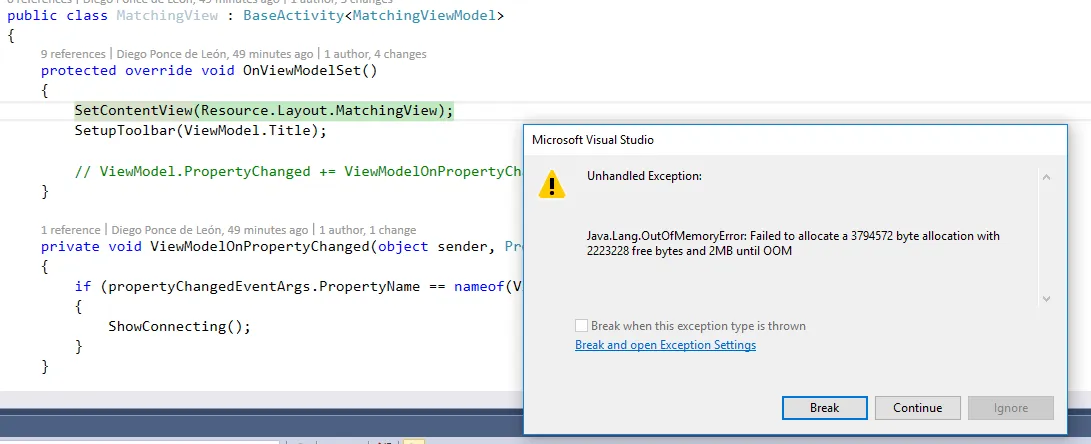This screenshot has height=444, width=1091.
Task: Click Continue to resume execution
Action: coord(918,408)
